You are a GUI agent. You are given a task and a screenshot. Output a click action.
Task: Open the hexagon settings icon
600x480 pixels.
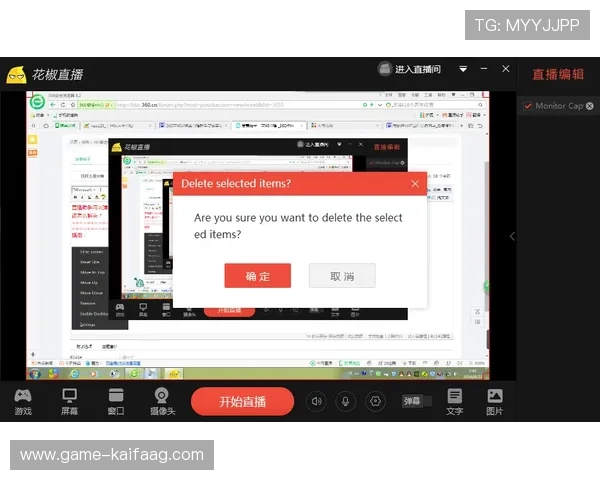[376, 401]
